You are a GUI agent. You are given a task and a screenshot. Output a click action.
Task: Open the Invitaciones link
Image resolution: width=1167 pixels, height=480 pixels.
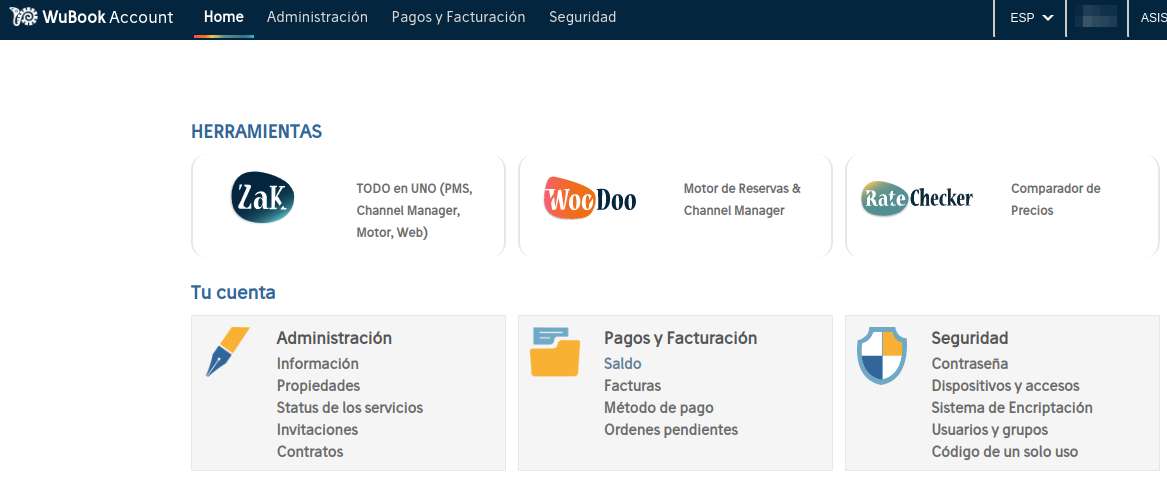[317, 429]
